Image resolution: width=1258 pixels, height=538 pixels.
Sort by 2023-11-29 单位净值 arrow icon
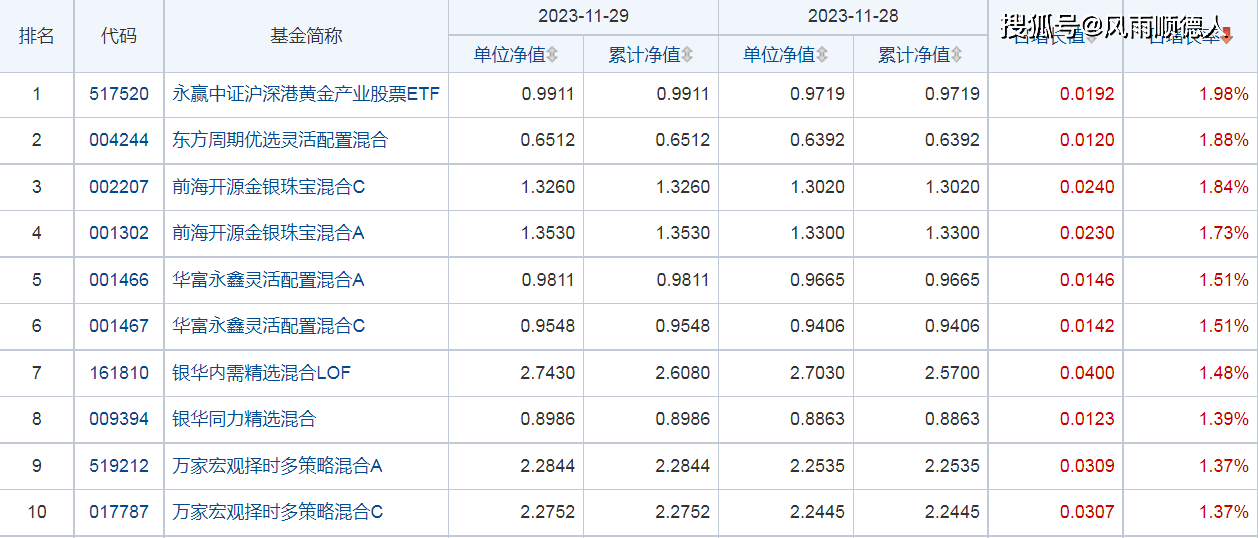coord(552,55)
